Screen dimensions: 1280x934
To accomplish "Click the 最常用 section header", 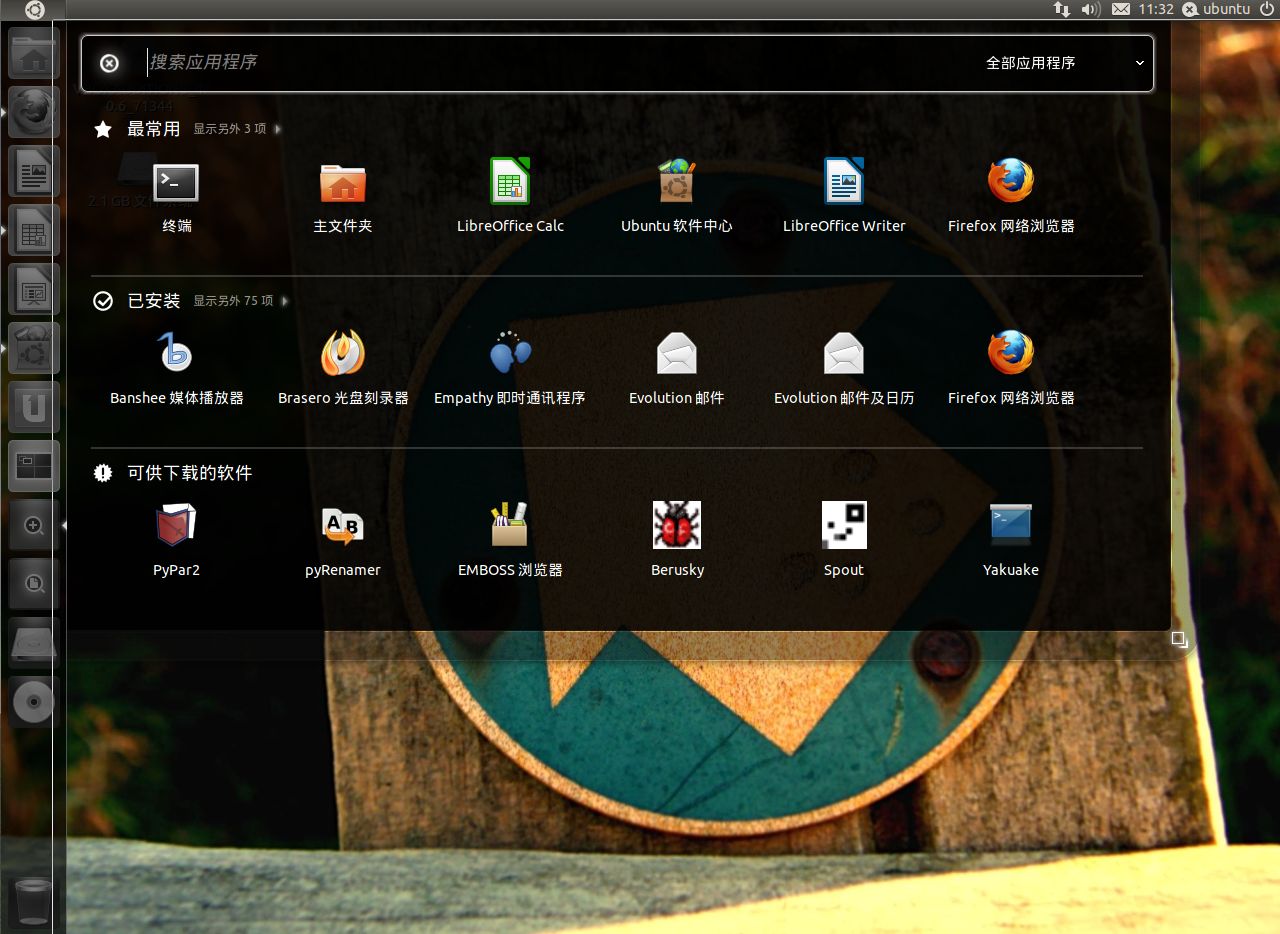I will [x=153, y=129].
